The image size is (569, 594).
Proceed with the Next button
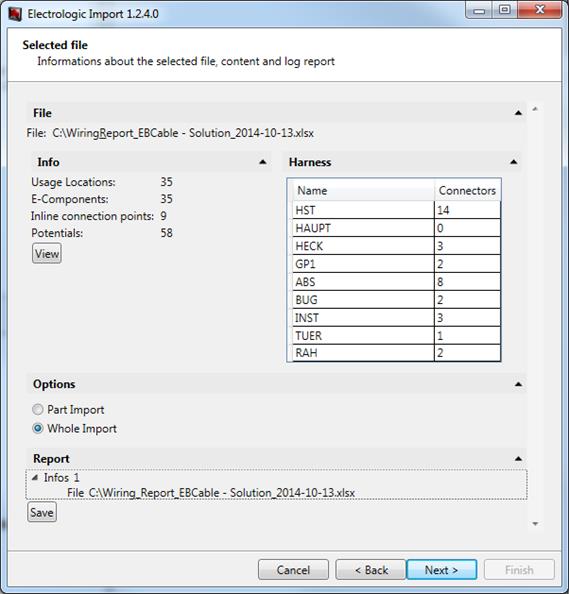tap(442, 570)
